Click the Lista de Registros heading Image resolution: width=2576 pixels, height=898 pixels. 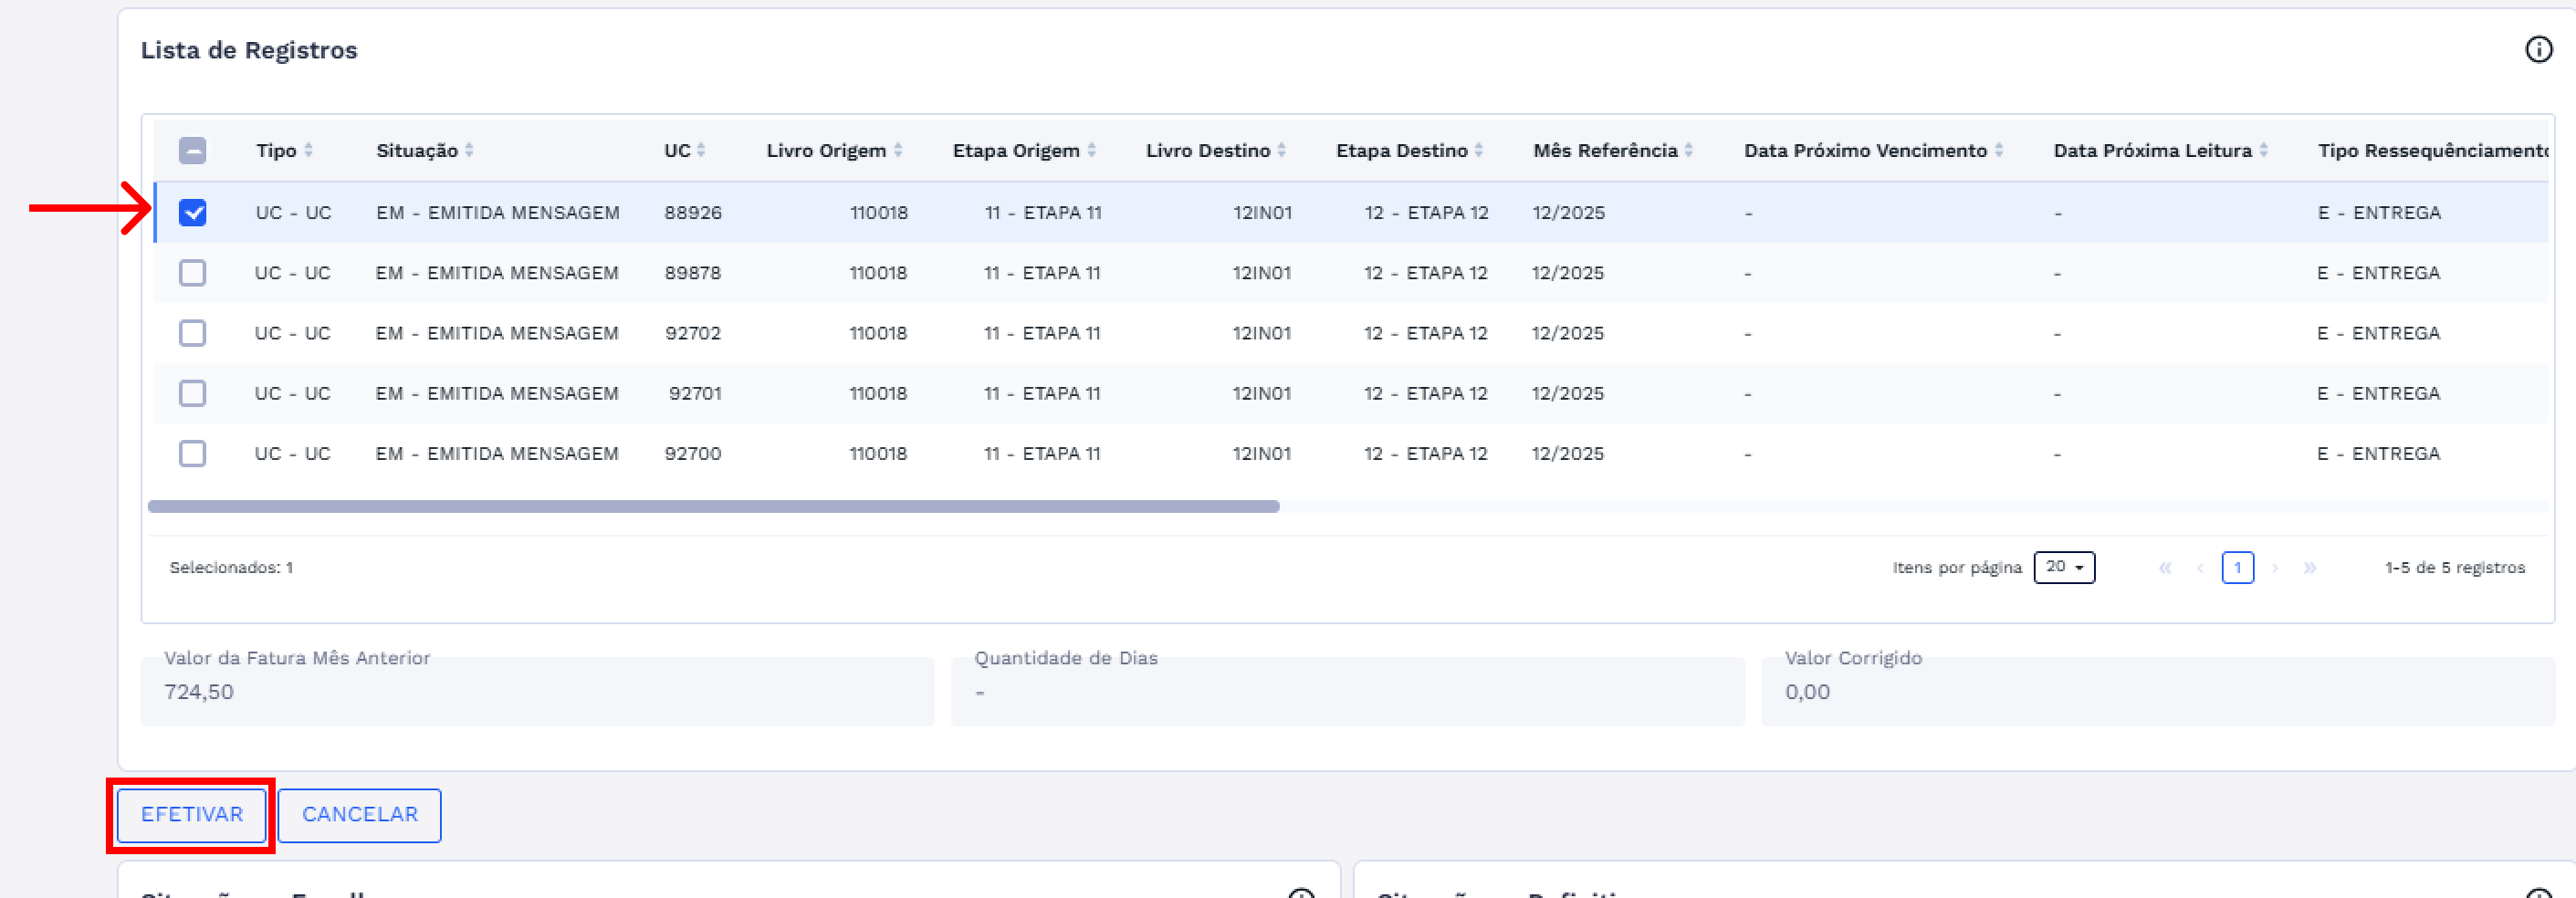pos(249,50)
